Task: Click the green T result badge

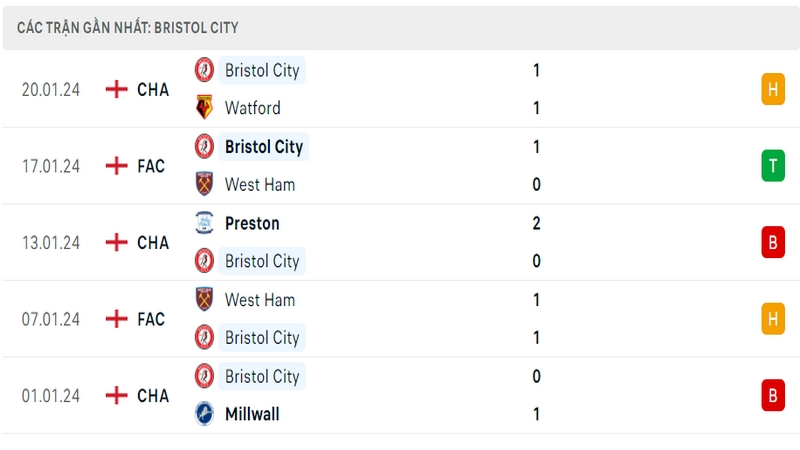Action: (x=773, y=166)
